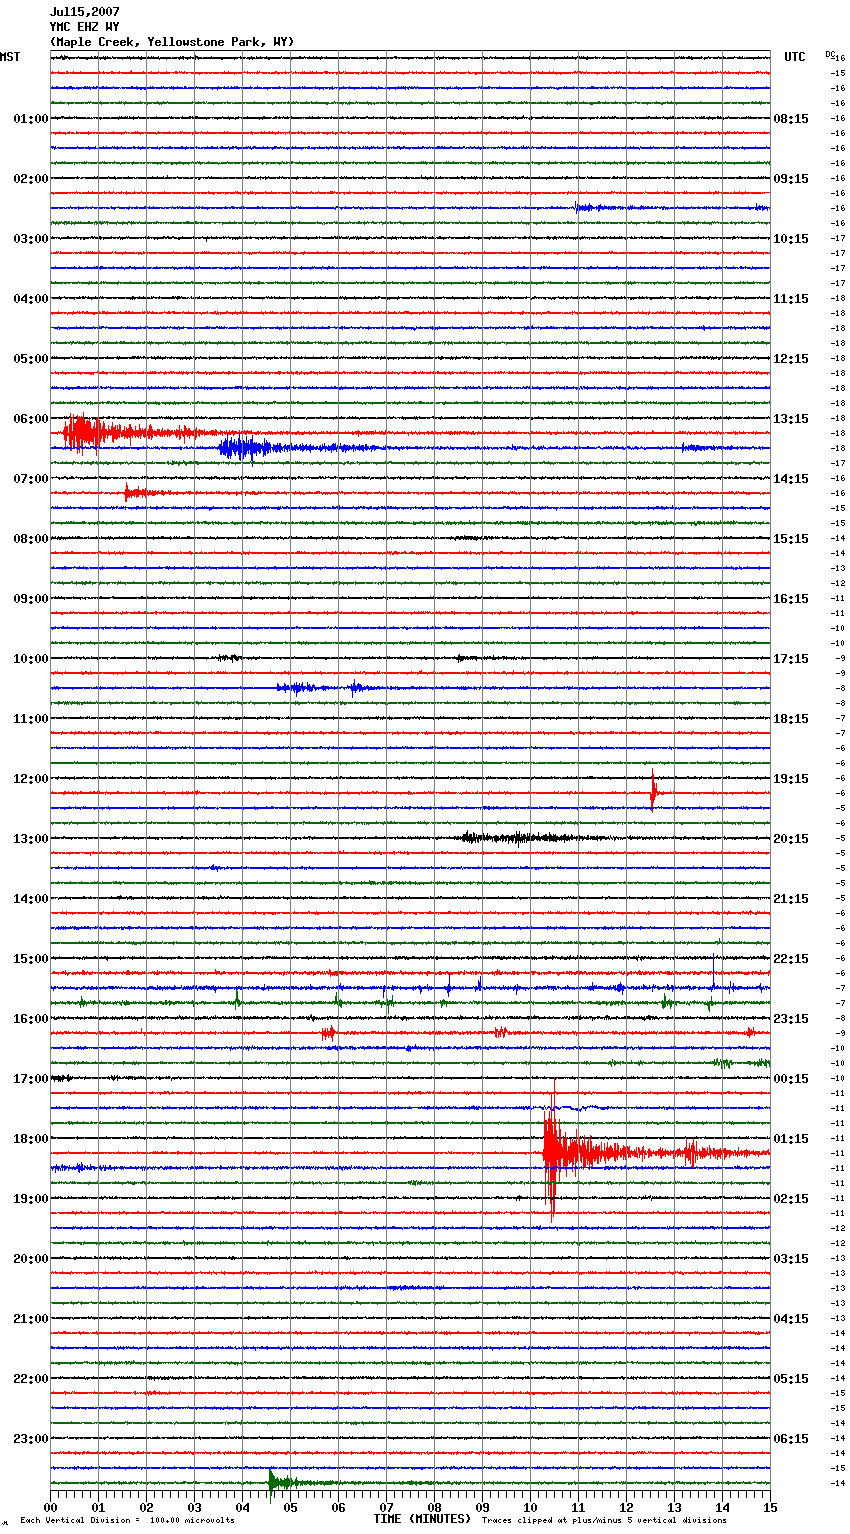850x1534 pixels.
Task: Select the "15:00" MST hour label
Action: [x=30, y=959]
